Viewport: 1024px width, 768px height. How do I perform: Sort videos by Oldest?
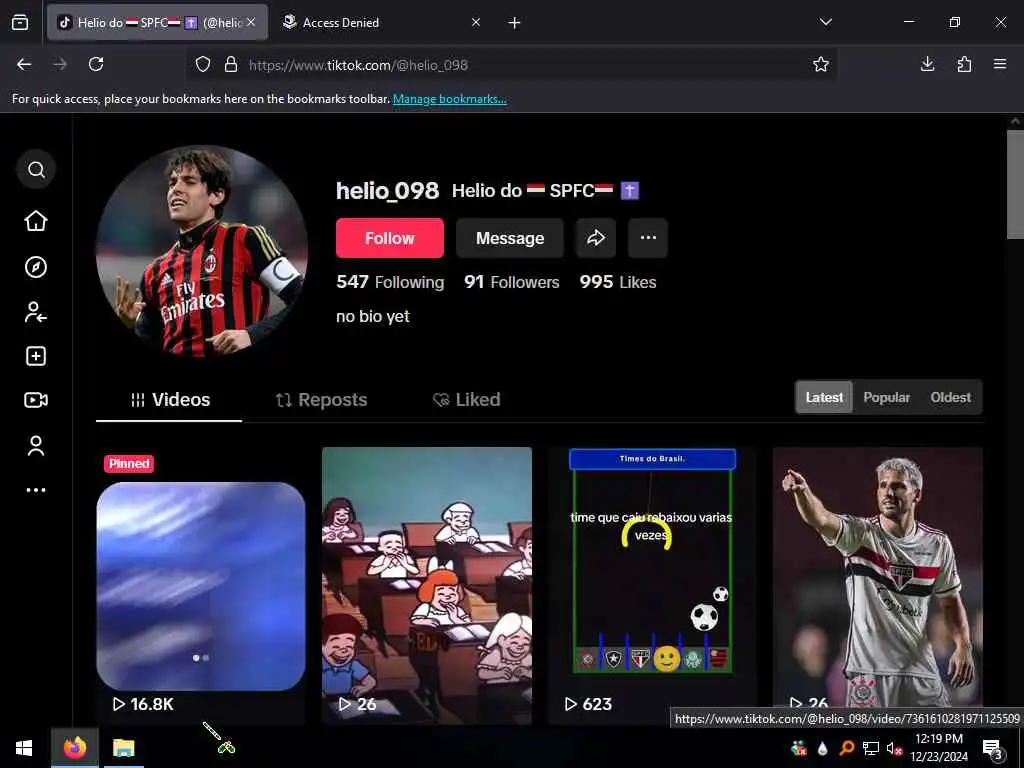950,397
